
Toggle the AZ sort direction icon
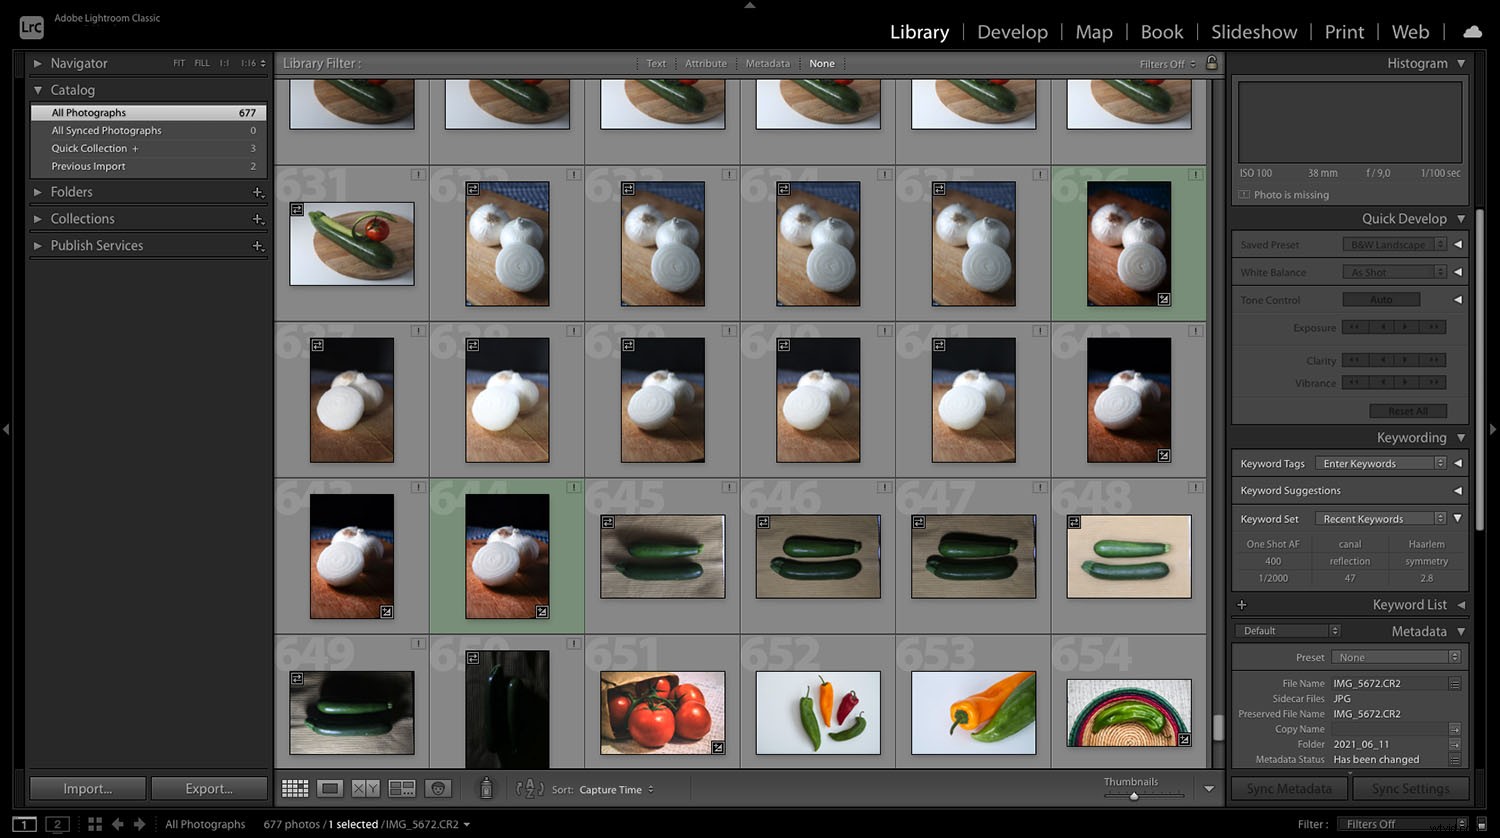[x=530, y=789]
